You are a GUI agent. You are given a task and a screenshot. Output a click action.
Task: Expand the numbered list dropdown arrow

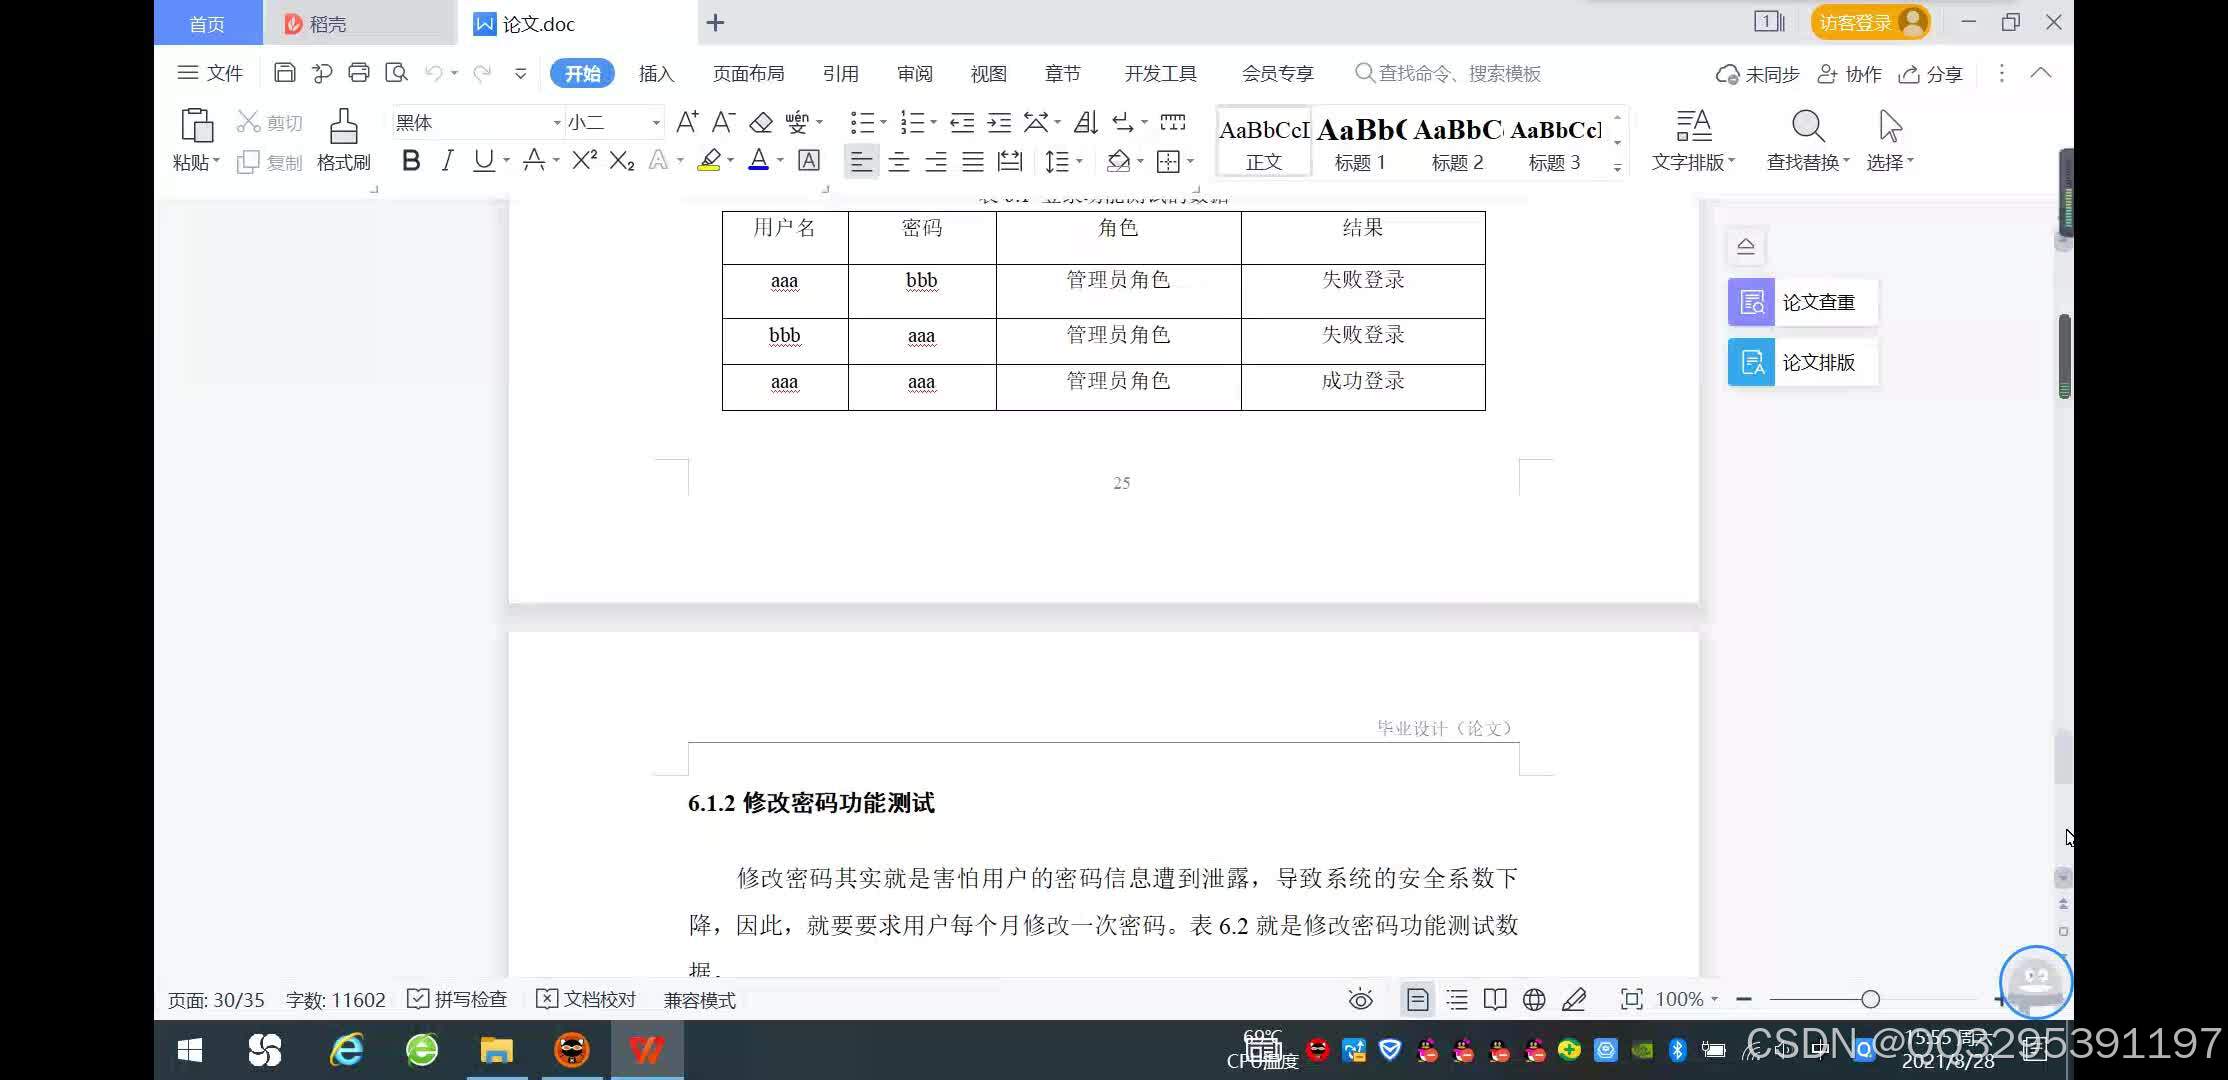tap(933, 123)
